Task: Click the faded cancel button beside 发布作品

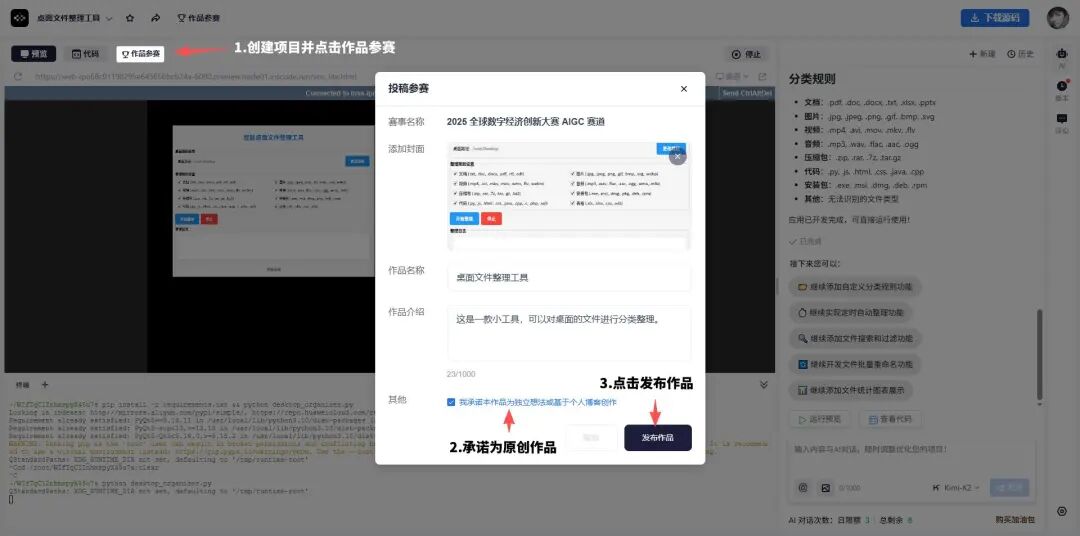Action: point(591,437)
